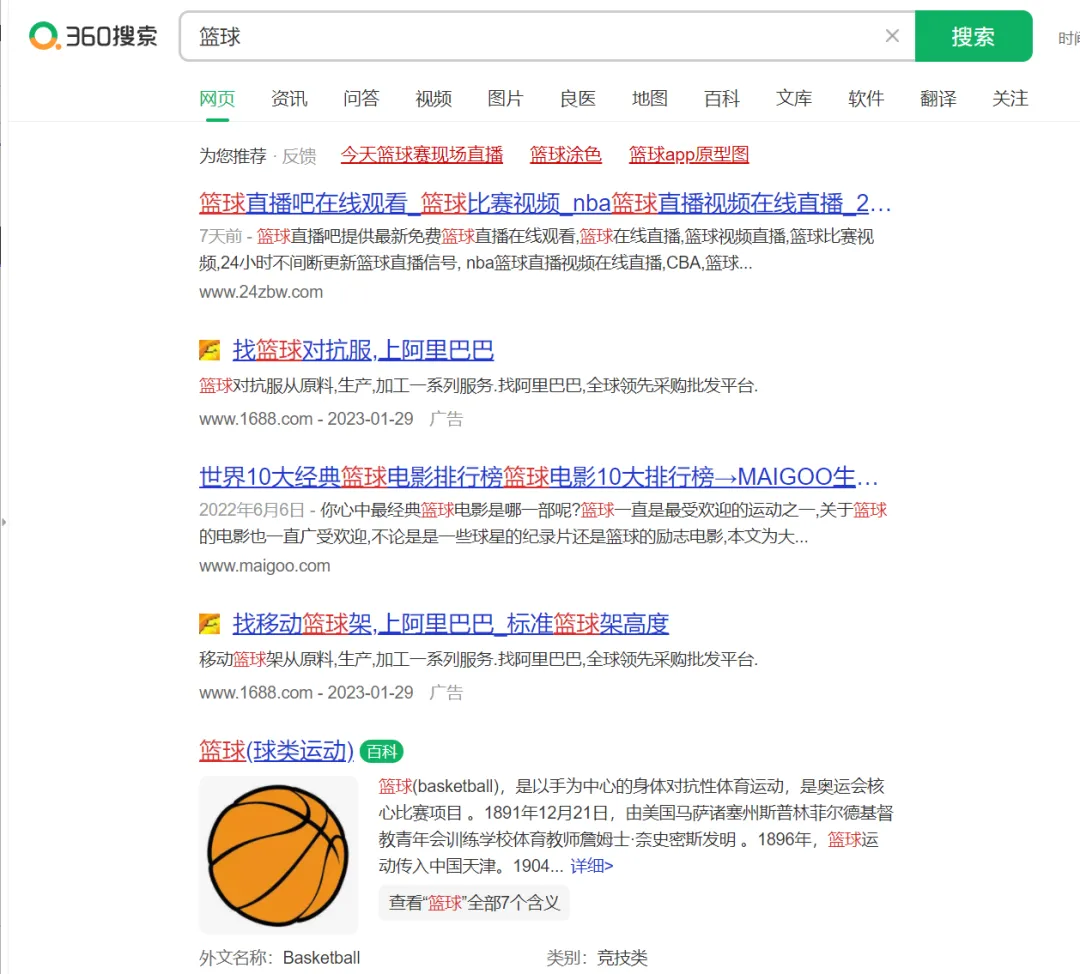Switch to the 视频 tab

[433, 99]
